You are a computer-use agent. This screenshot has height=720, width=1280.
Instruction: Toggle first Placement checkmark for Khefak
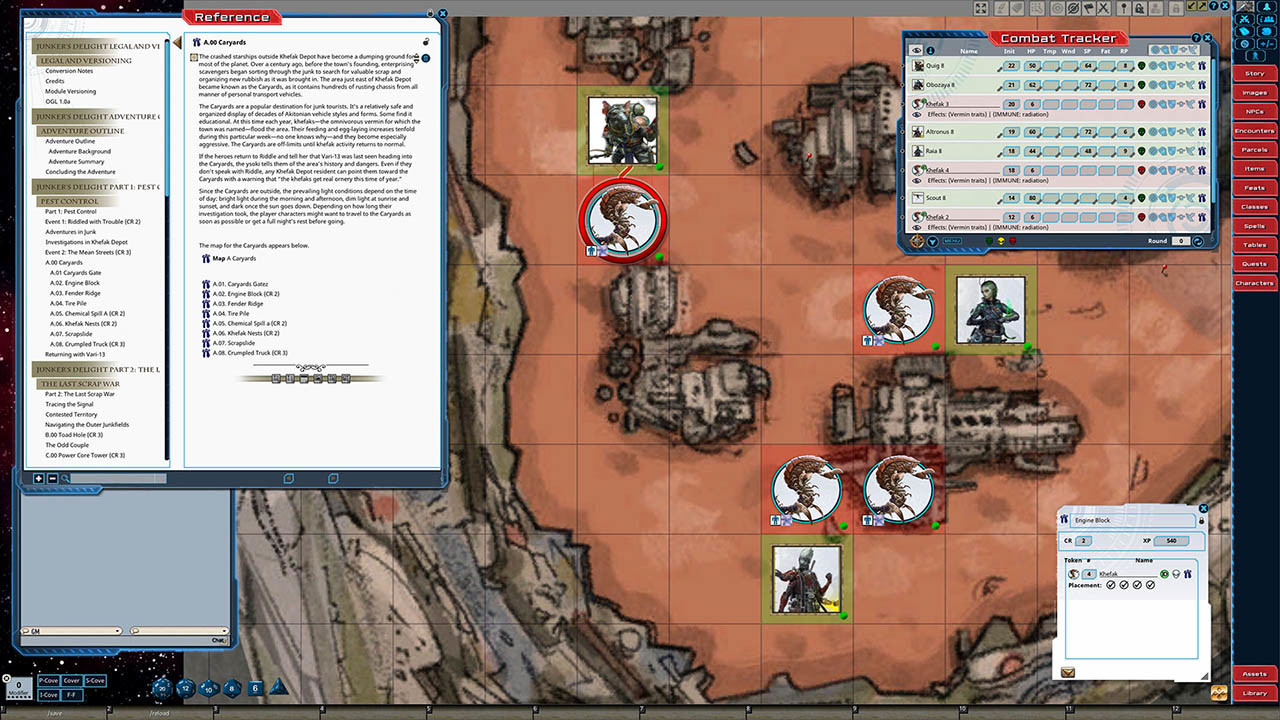(x=1111, y=585)
